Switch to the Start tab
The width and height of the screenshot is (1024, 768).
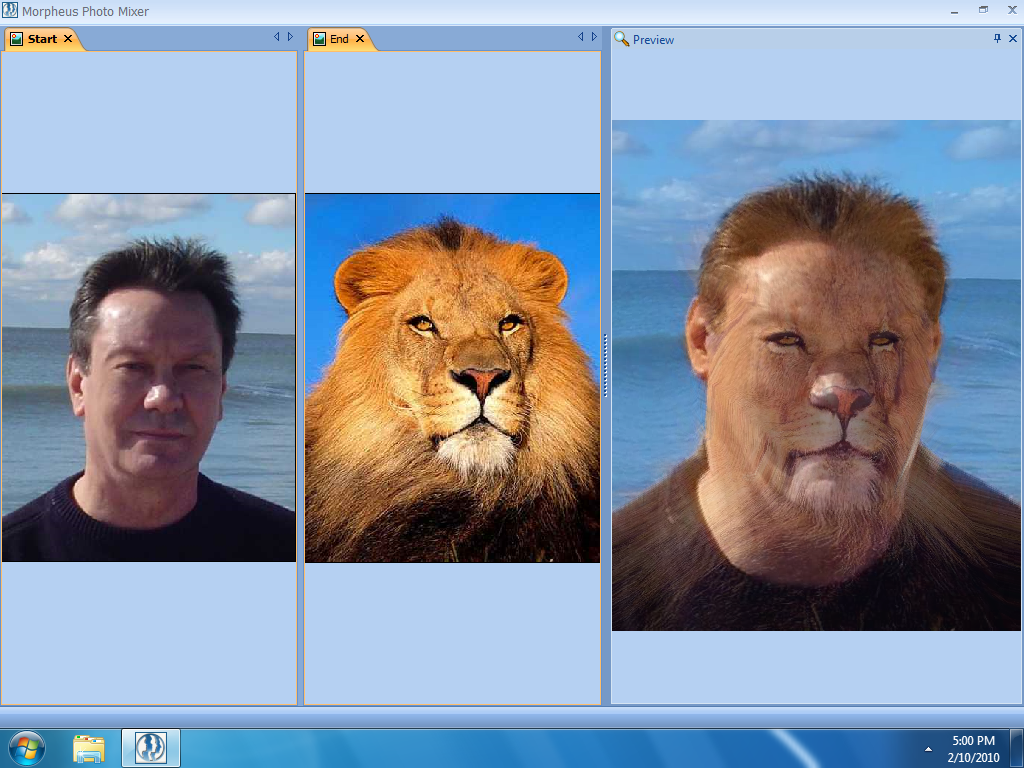coord(43,39)
